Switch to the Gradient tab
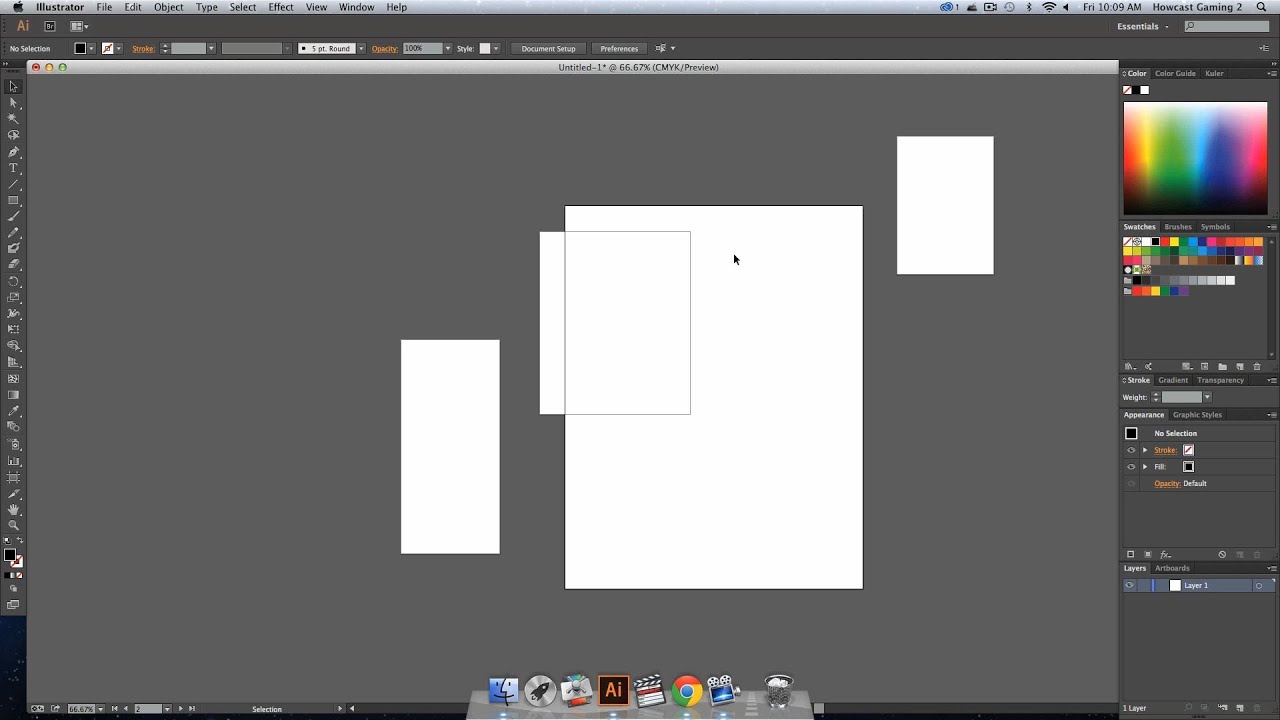 point(1173,380)
